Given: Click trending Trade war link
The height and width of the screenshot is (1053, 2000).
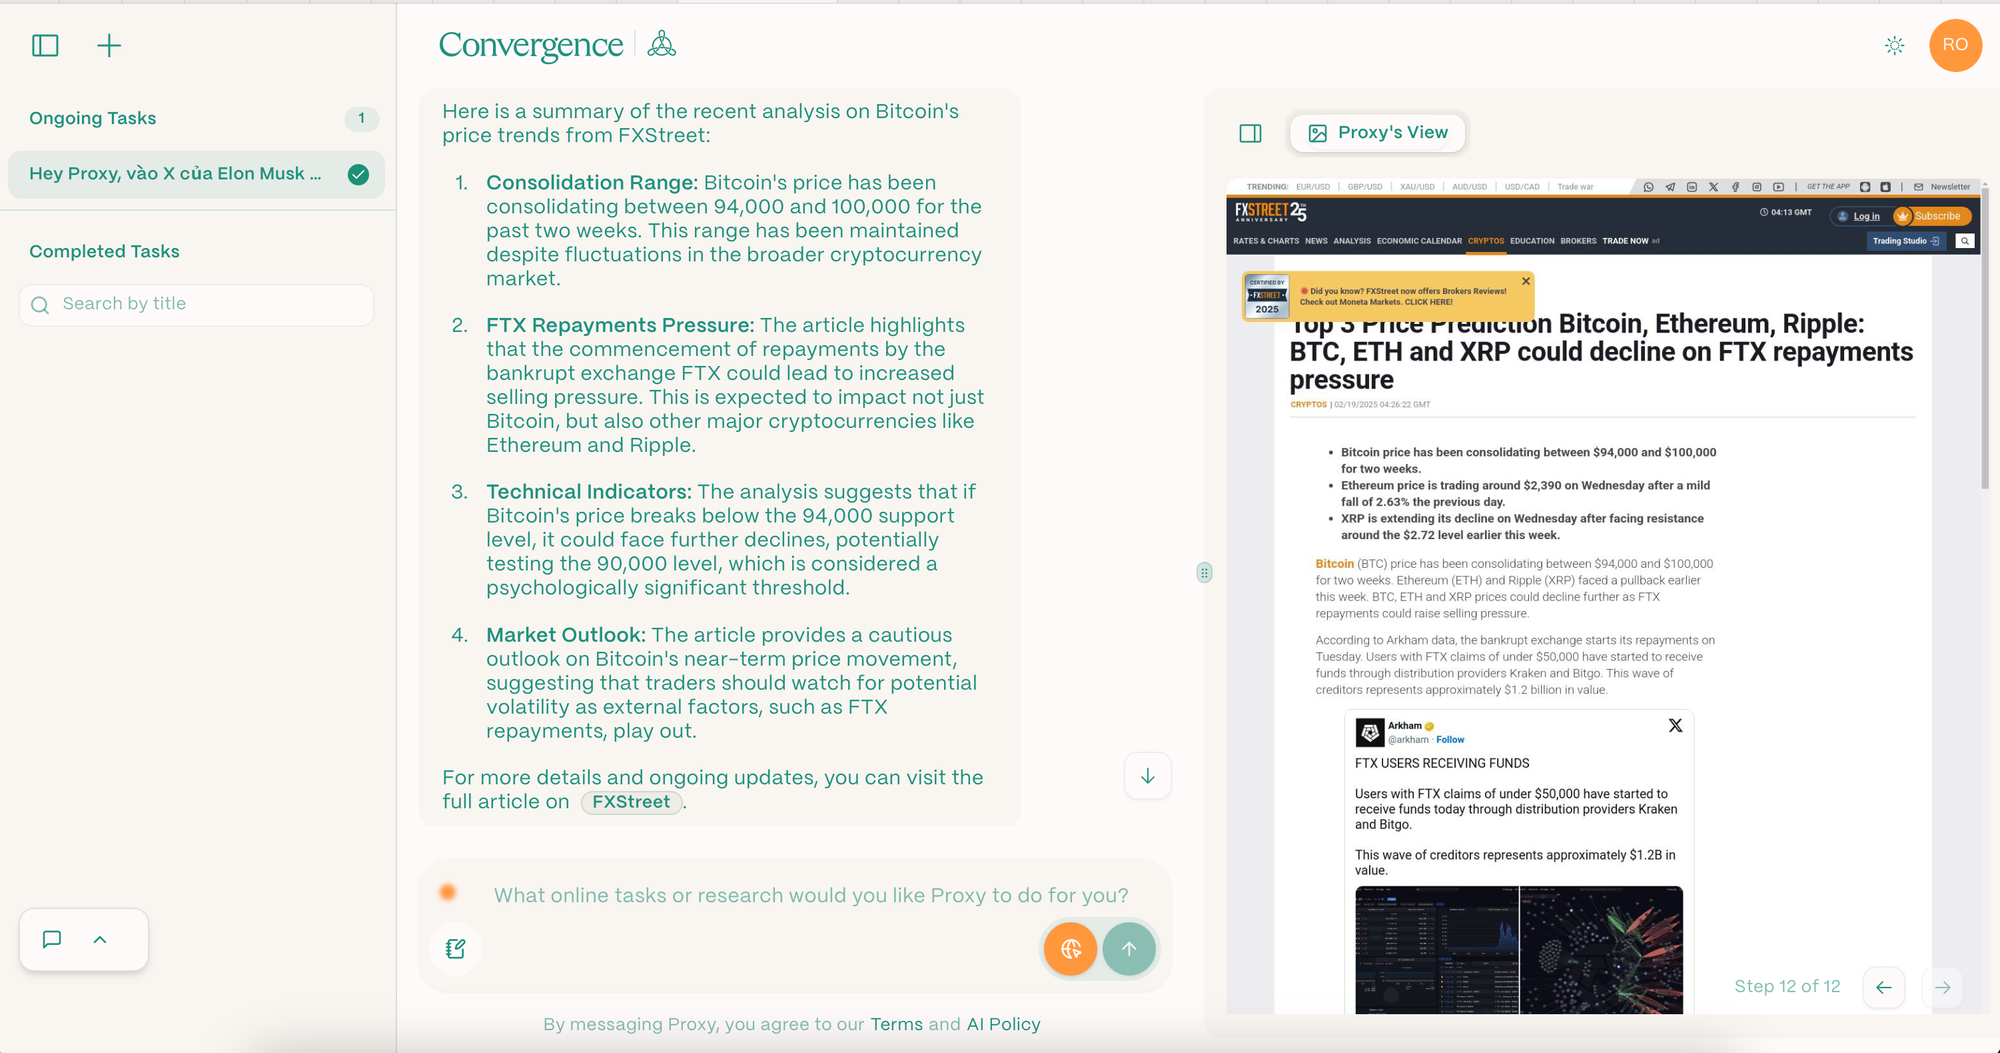Looking at the screenshot, I should (1575, 187).
